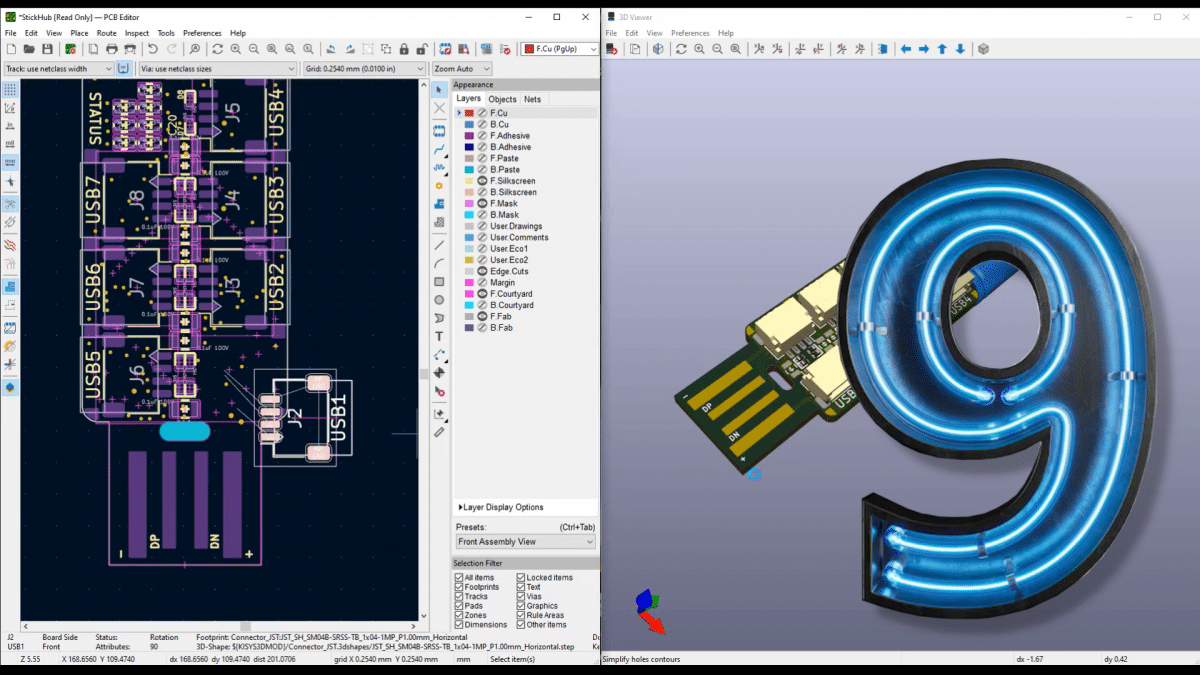
Task: Click Redraw icon in 3D Viewer toolbar
Action: tap(680, 49)
